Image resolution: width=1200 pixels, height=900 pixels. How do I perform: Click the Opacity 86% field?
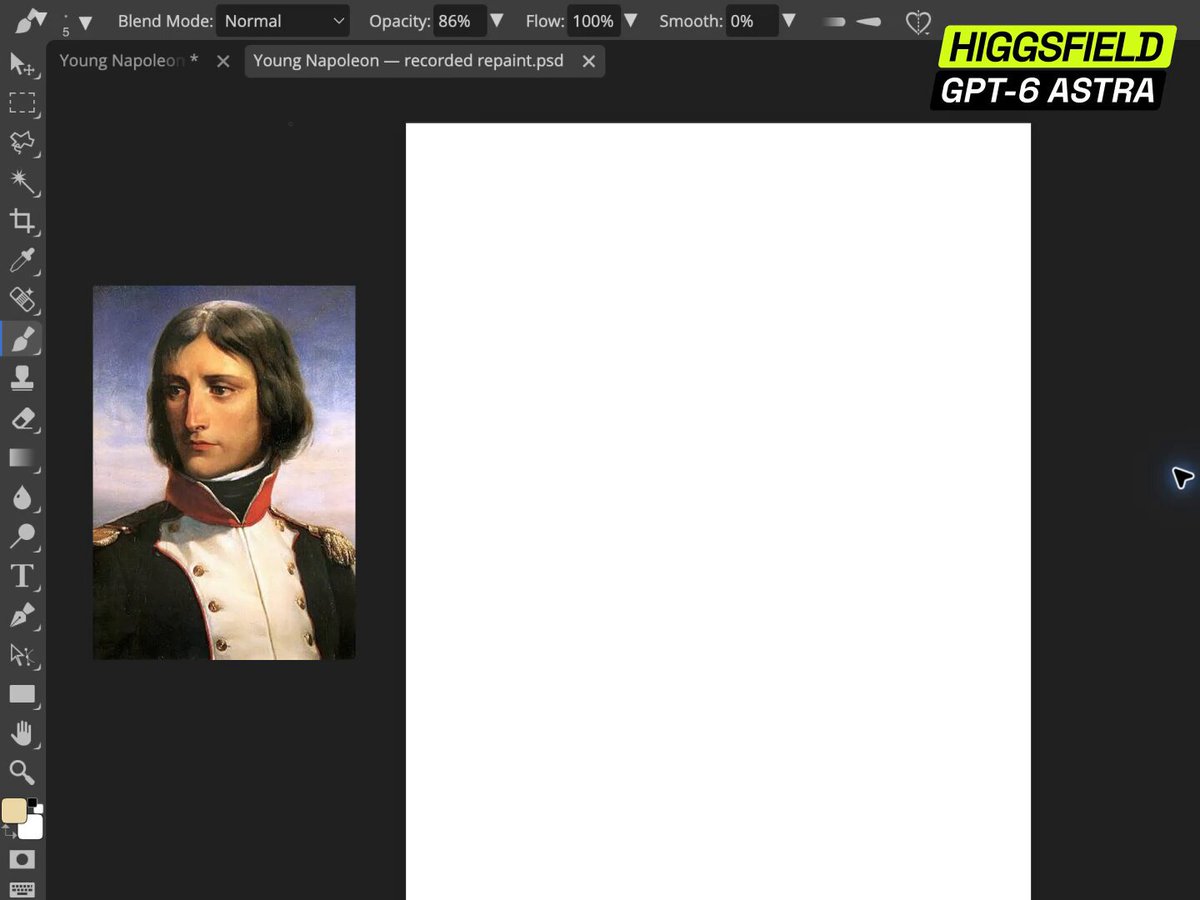tap(460, 21)
